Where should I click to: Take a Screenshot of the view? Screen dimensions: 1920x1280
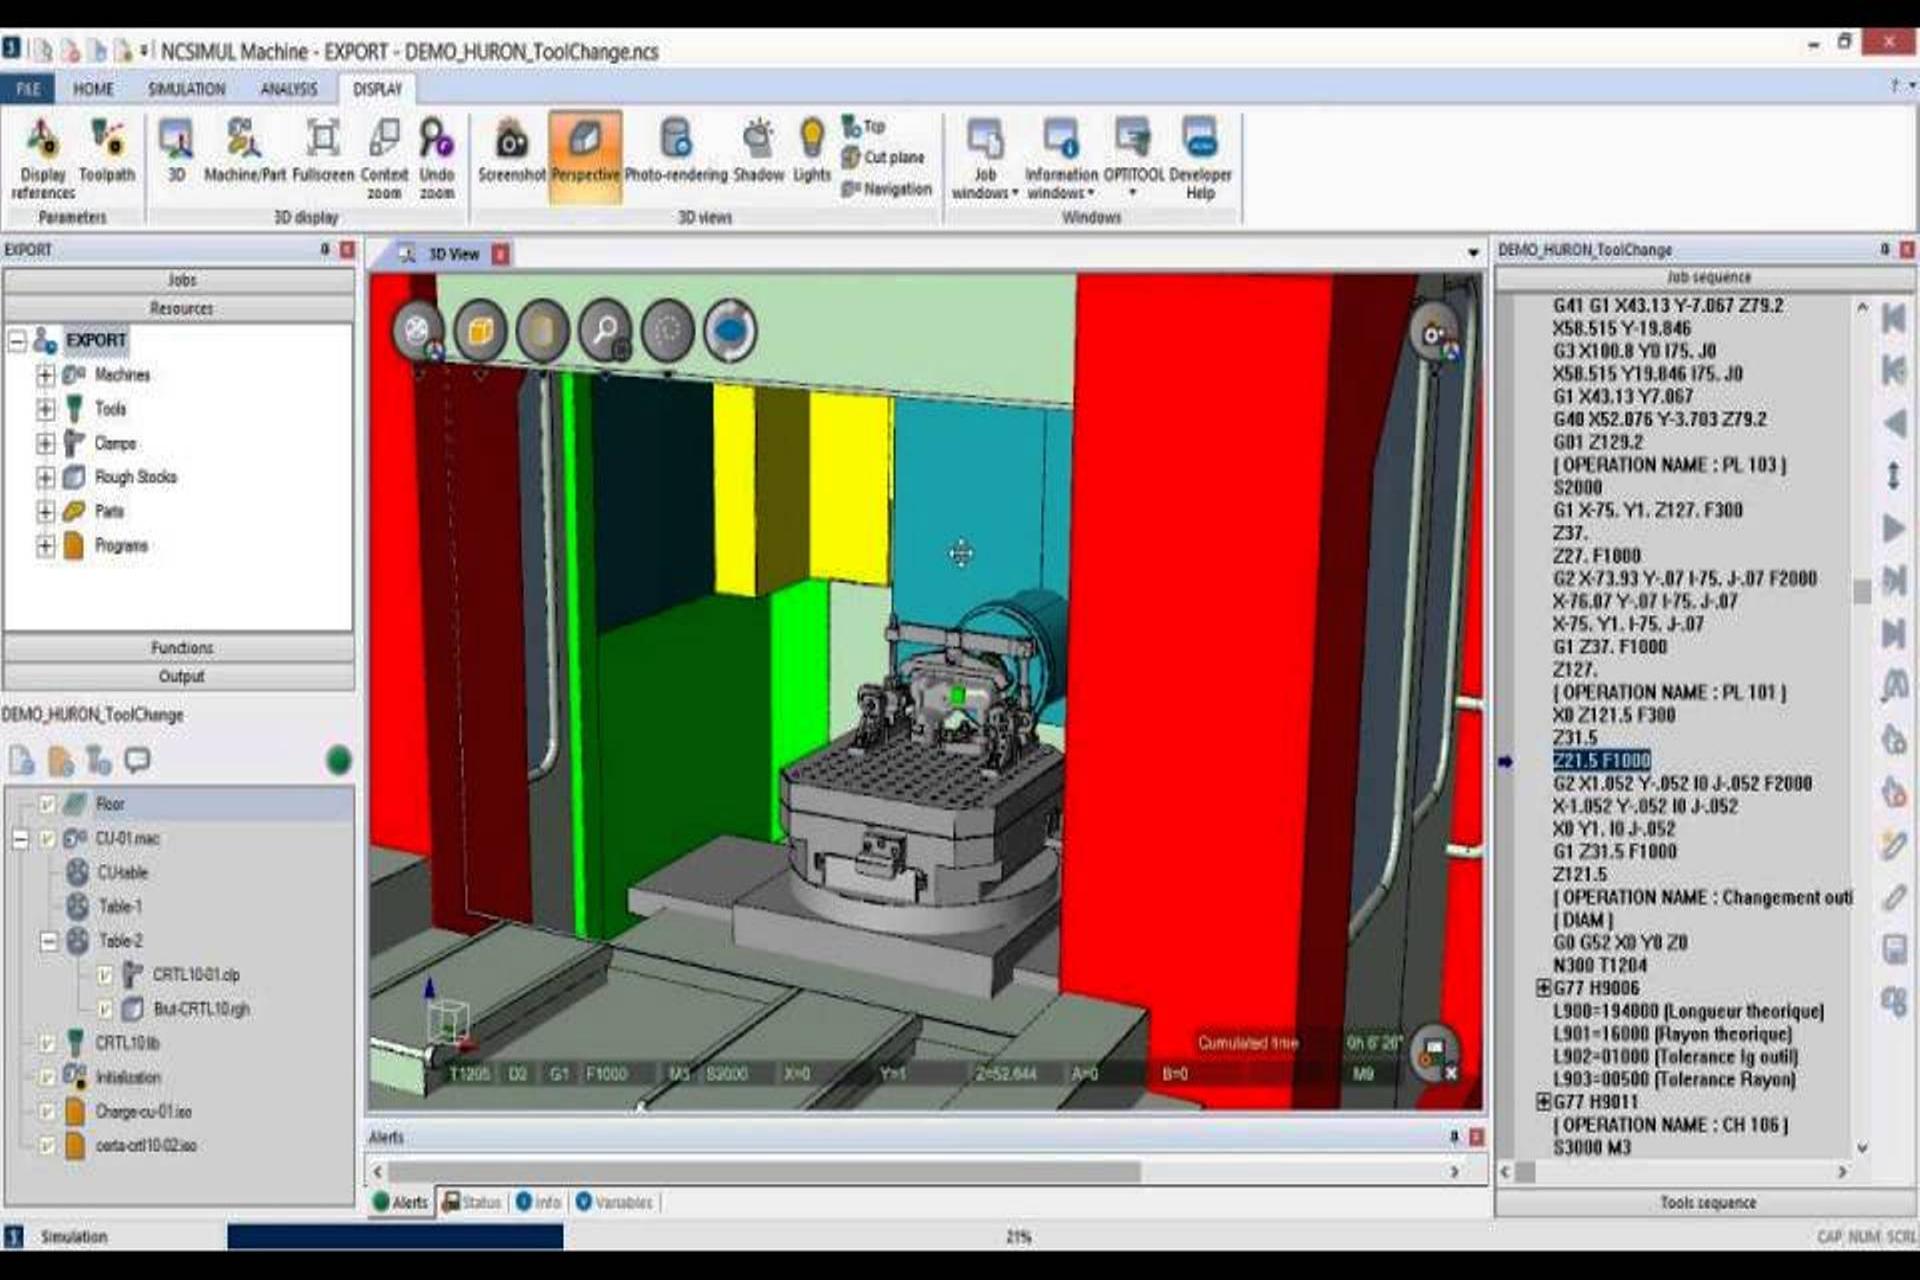point(511,151)
